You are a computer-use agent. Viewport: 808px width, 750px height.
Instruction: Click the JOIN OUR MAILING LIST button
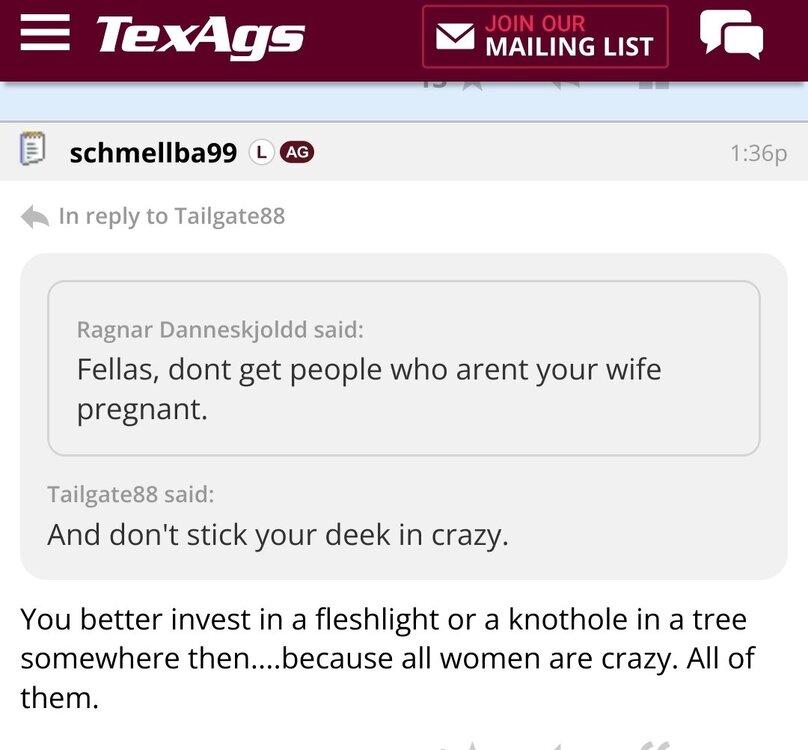[546, 37]
